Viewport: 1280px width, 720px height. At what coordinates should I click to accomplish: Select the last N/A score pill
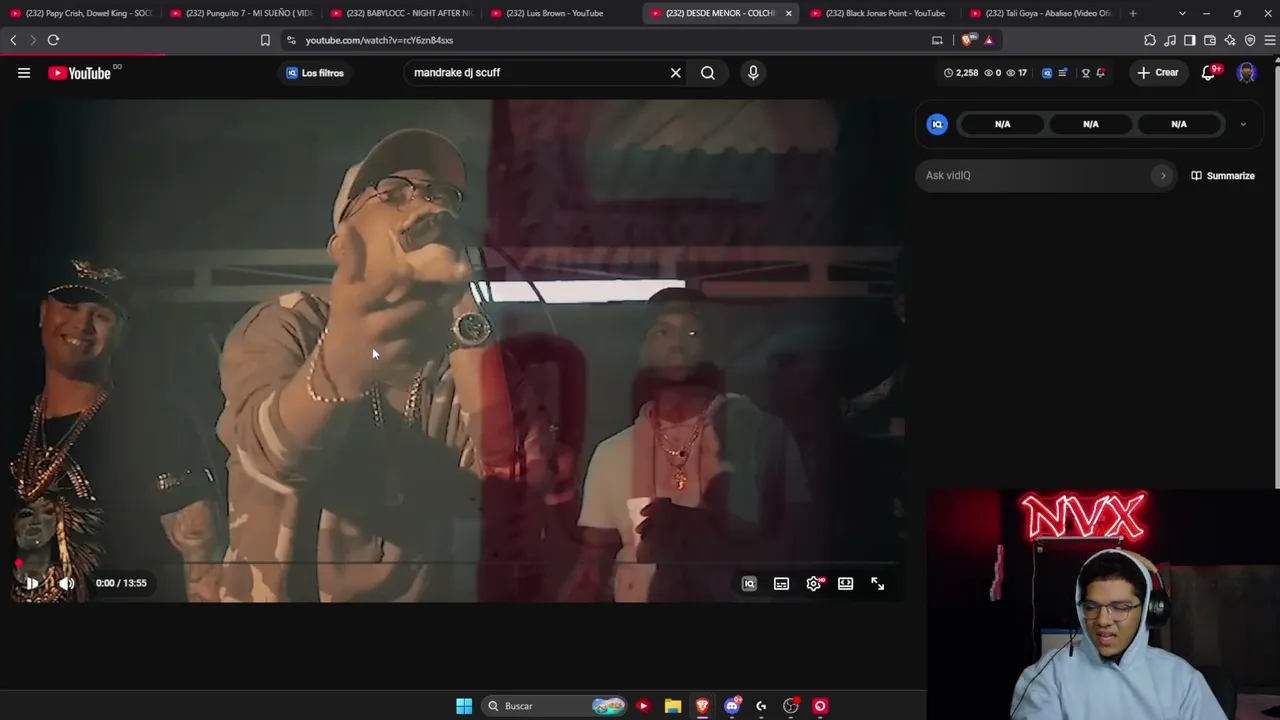click(x=1179, y=124)
